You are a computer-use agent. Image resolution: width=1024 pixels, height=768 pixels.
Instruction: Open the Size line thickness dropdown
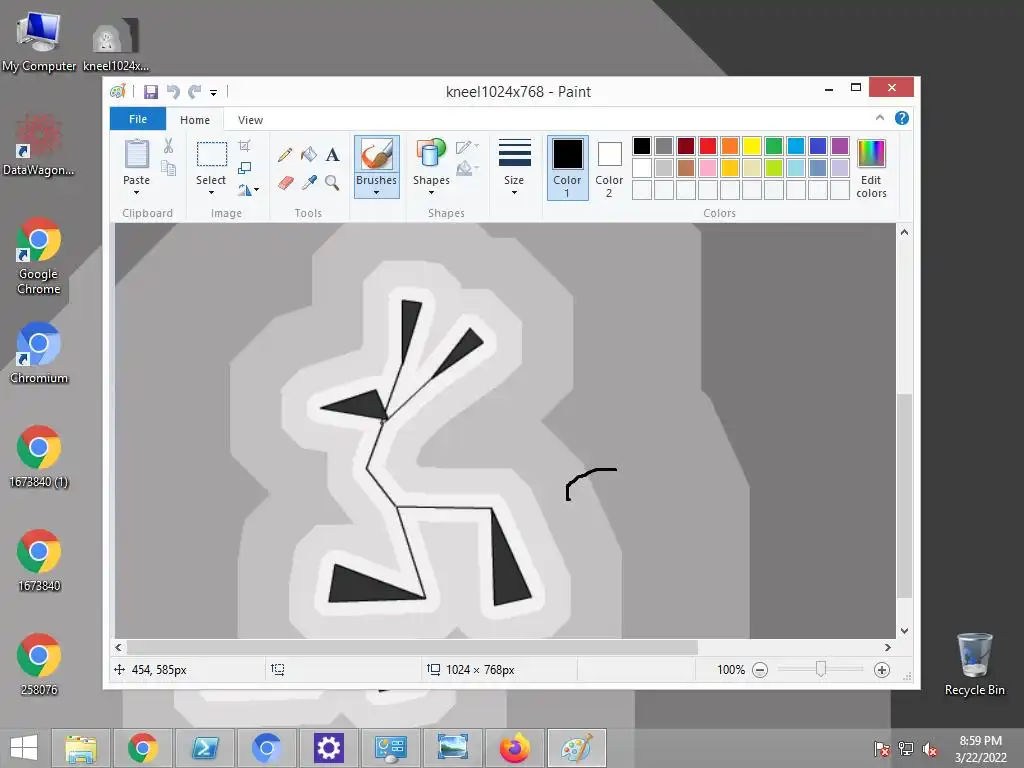coord(514,167)
